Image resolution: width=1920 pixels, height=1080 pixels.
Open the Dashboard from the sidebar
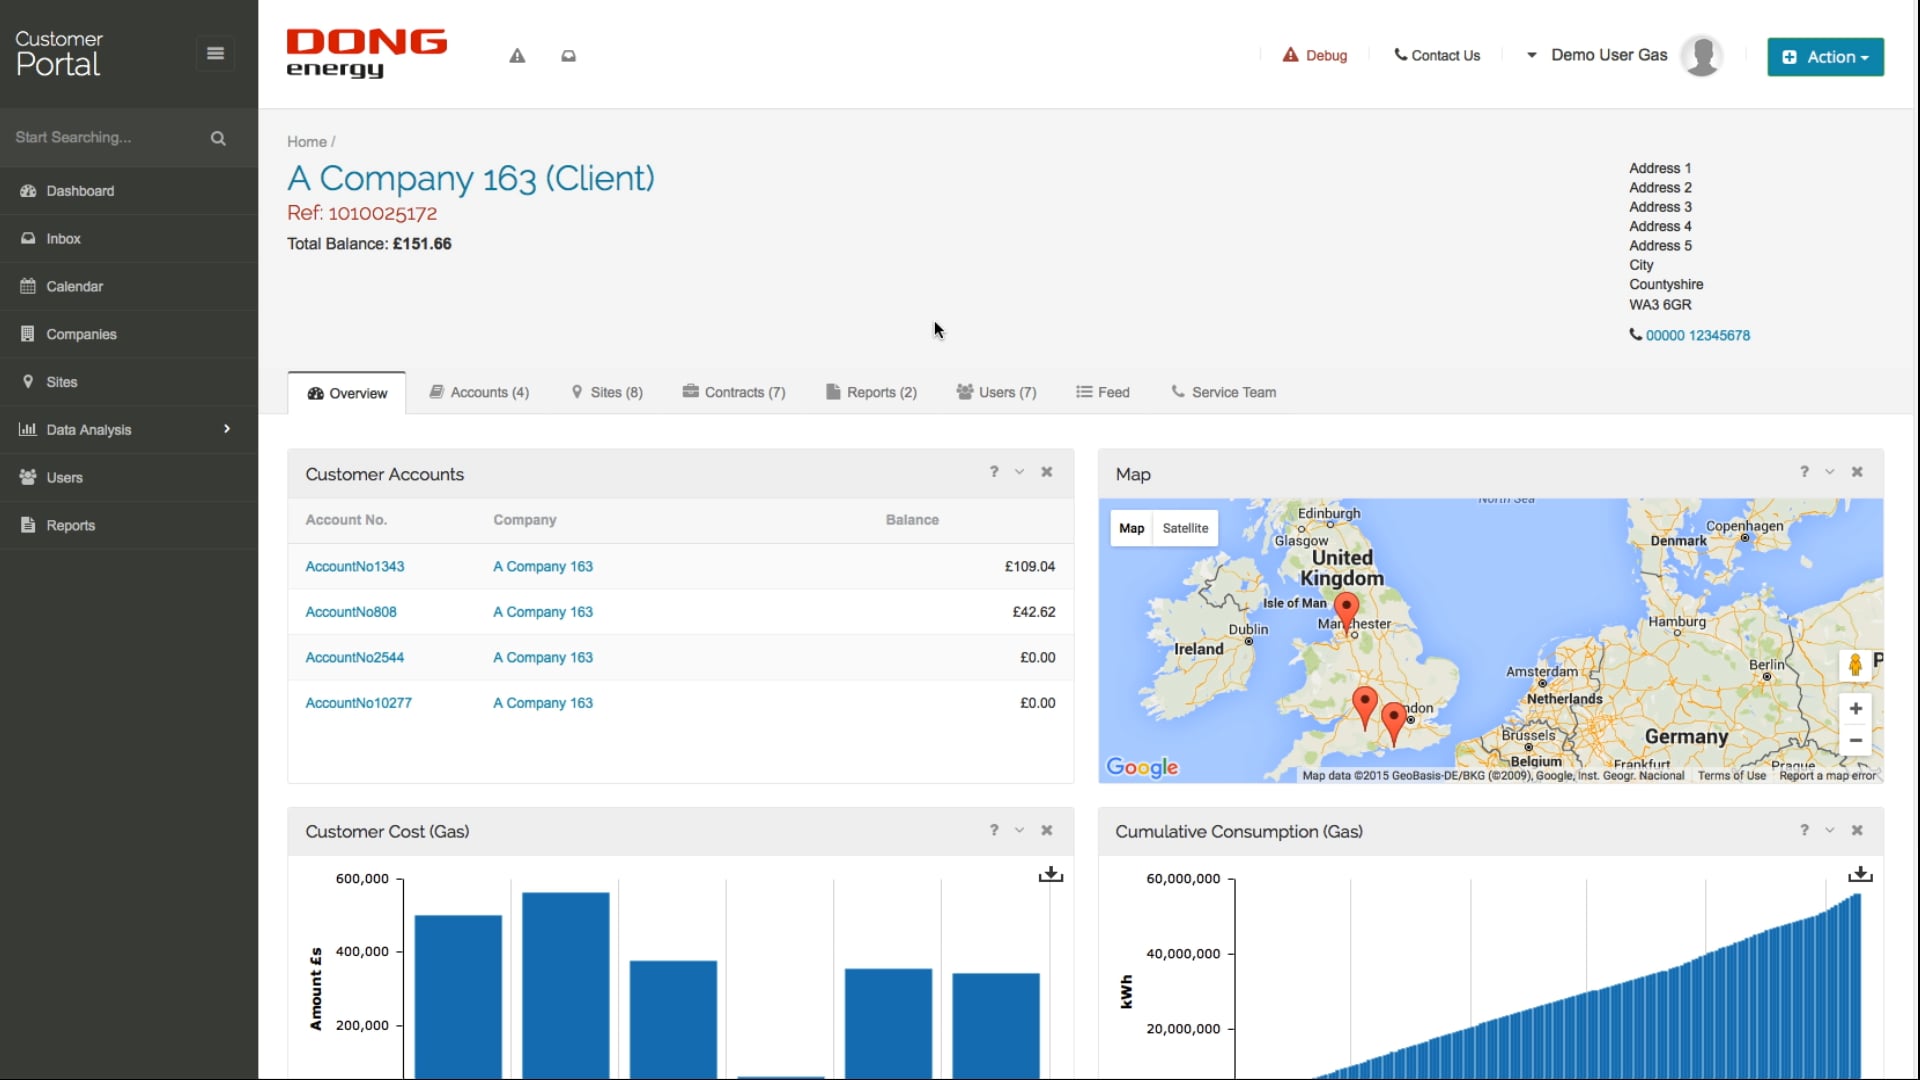click(78, 190)
